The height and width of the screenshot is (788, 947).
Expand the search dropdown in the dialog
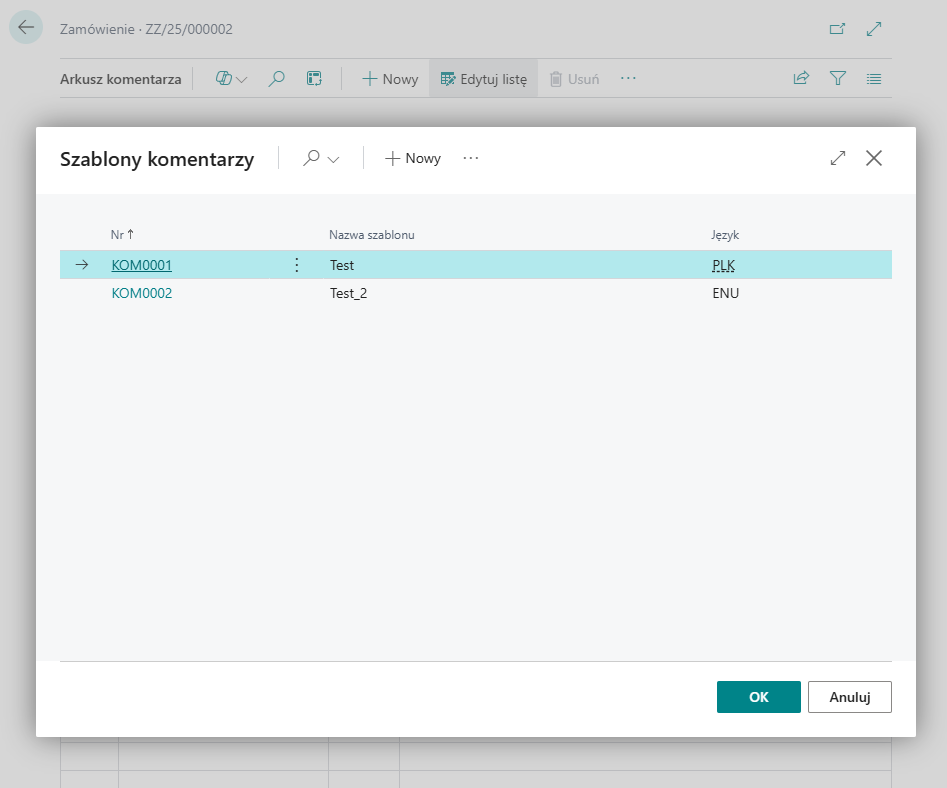(321, 158)
